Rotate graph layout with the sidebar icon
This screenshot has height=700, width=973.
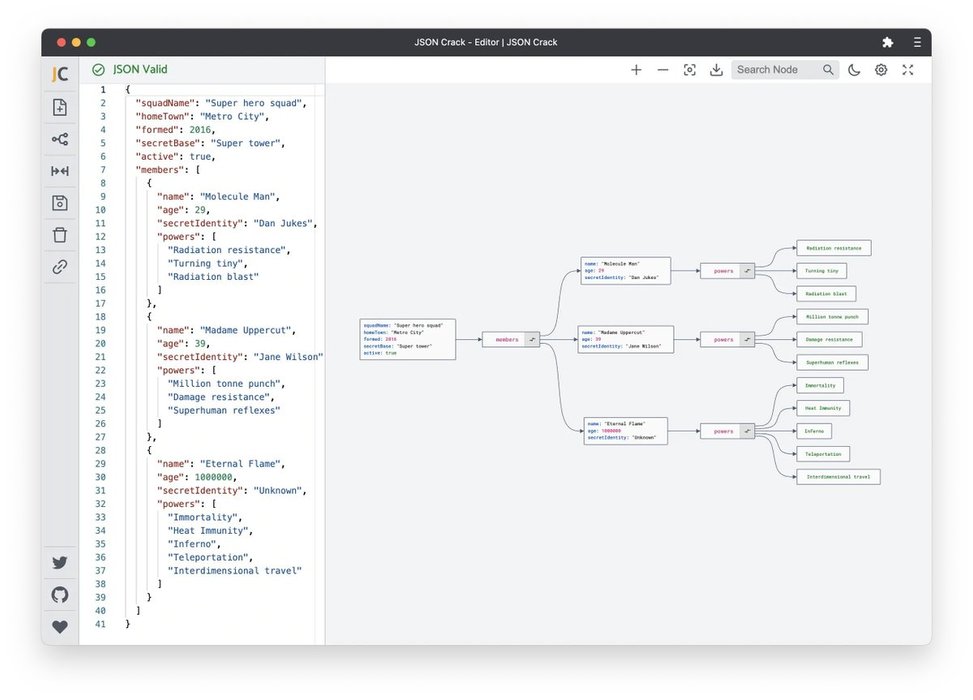60,139
